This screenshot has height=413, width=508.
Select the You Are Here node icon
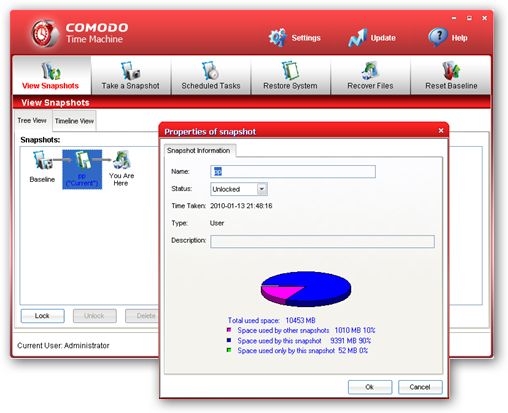click(x=122, y=160)
